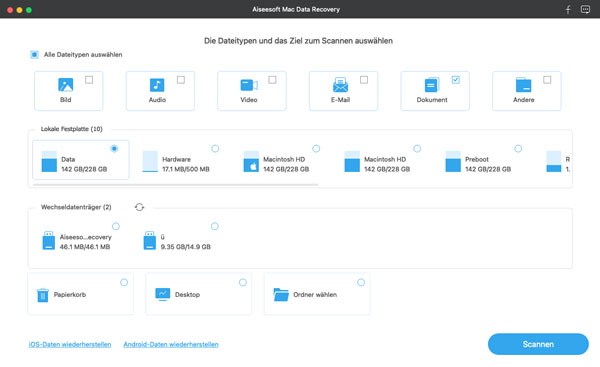Click the Hardware drive icon
The height and width of the screenshot is (367, 600).
pos(150,161)
